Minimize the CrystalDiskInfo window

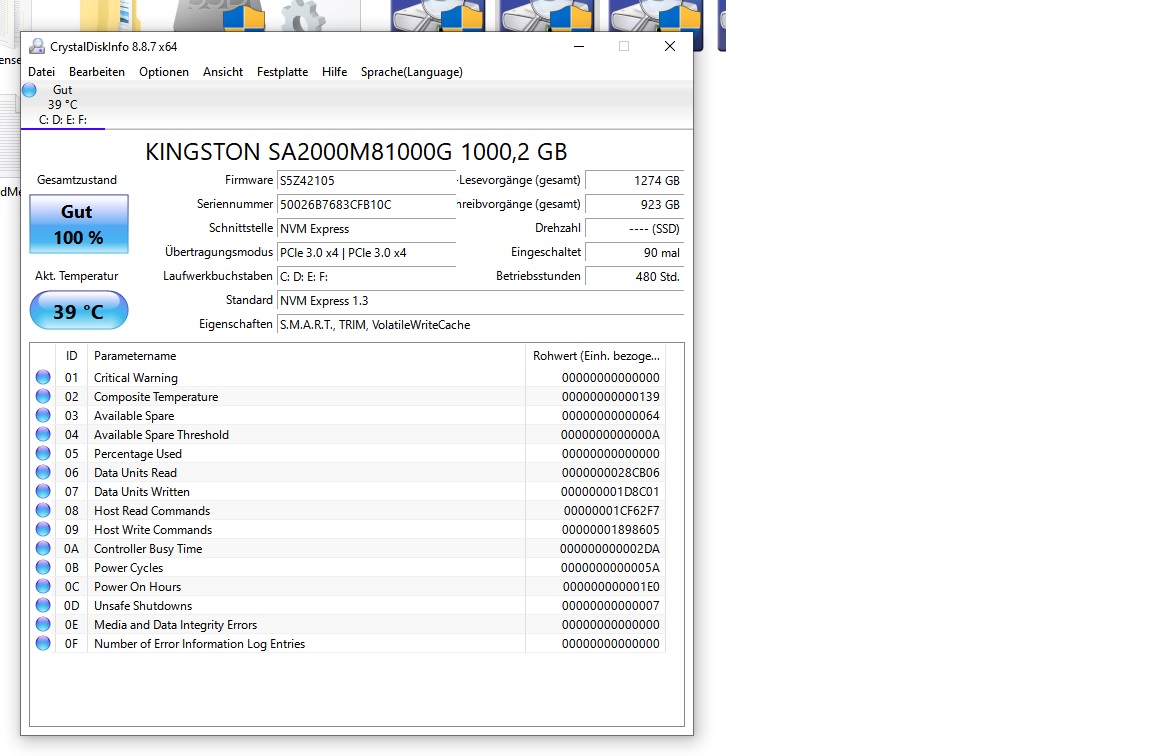(579, 46)
